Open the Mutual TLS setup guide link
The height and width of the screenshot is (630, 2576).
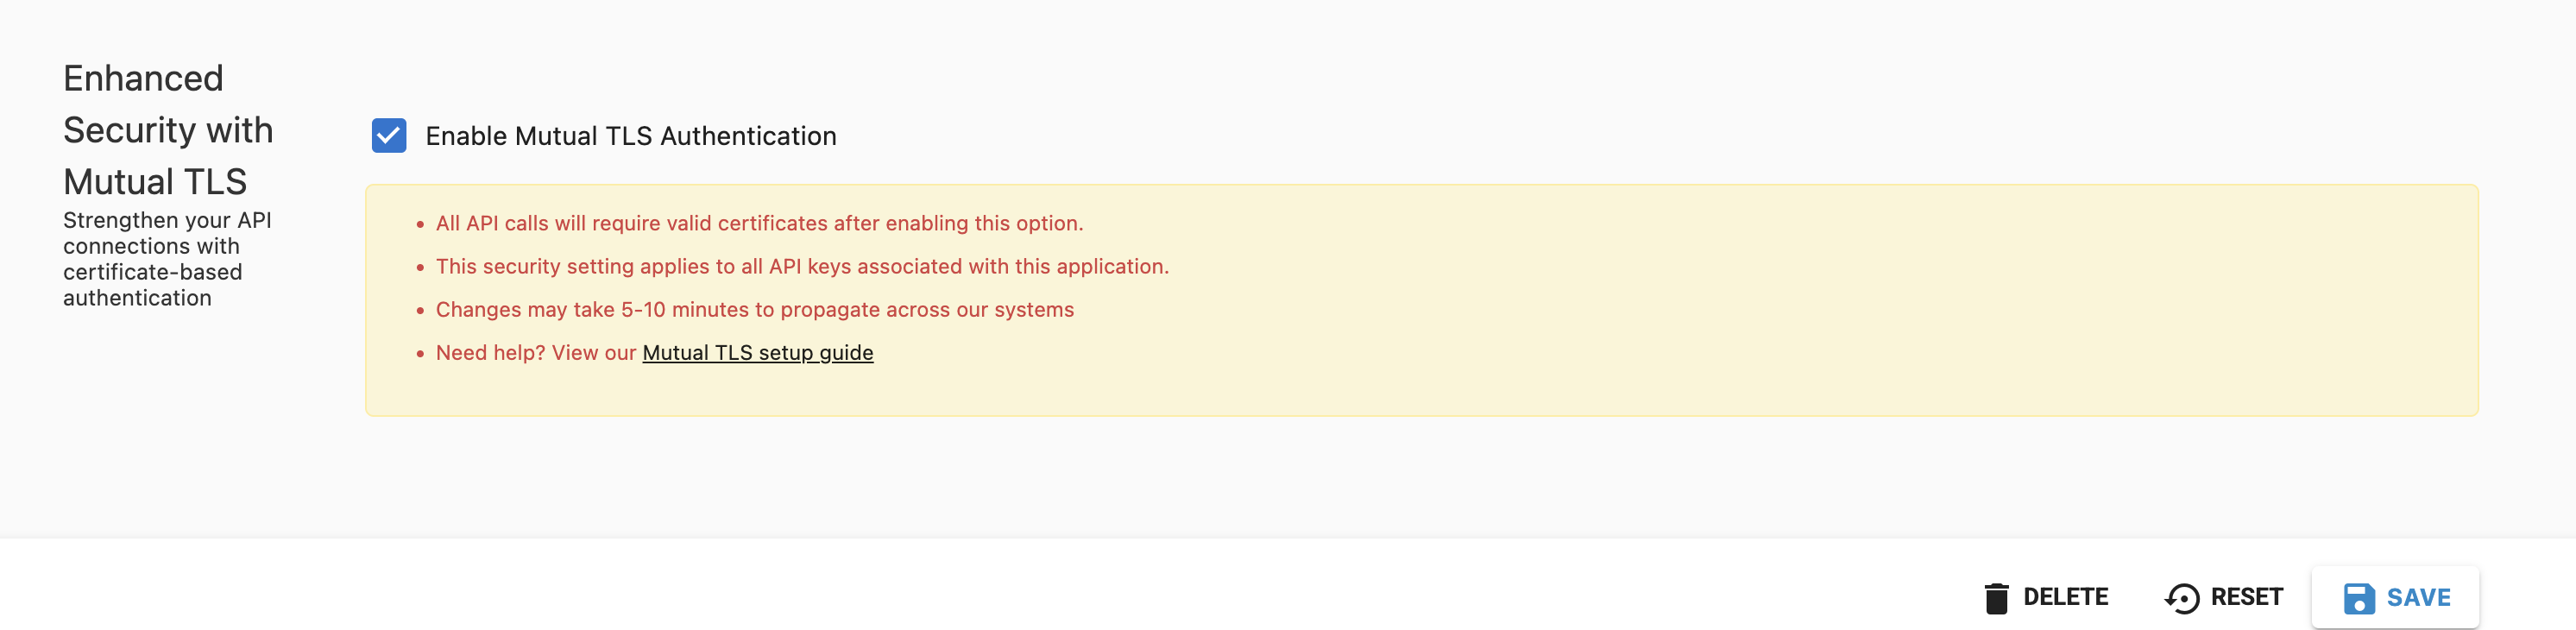(x=757, y=353)
